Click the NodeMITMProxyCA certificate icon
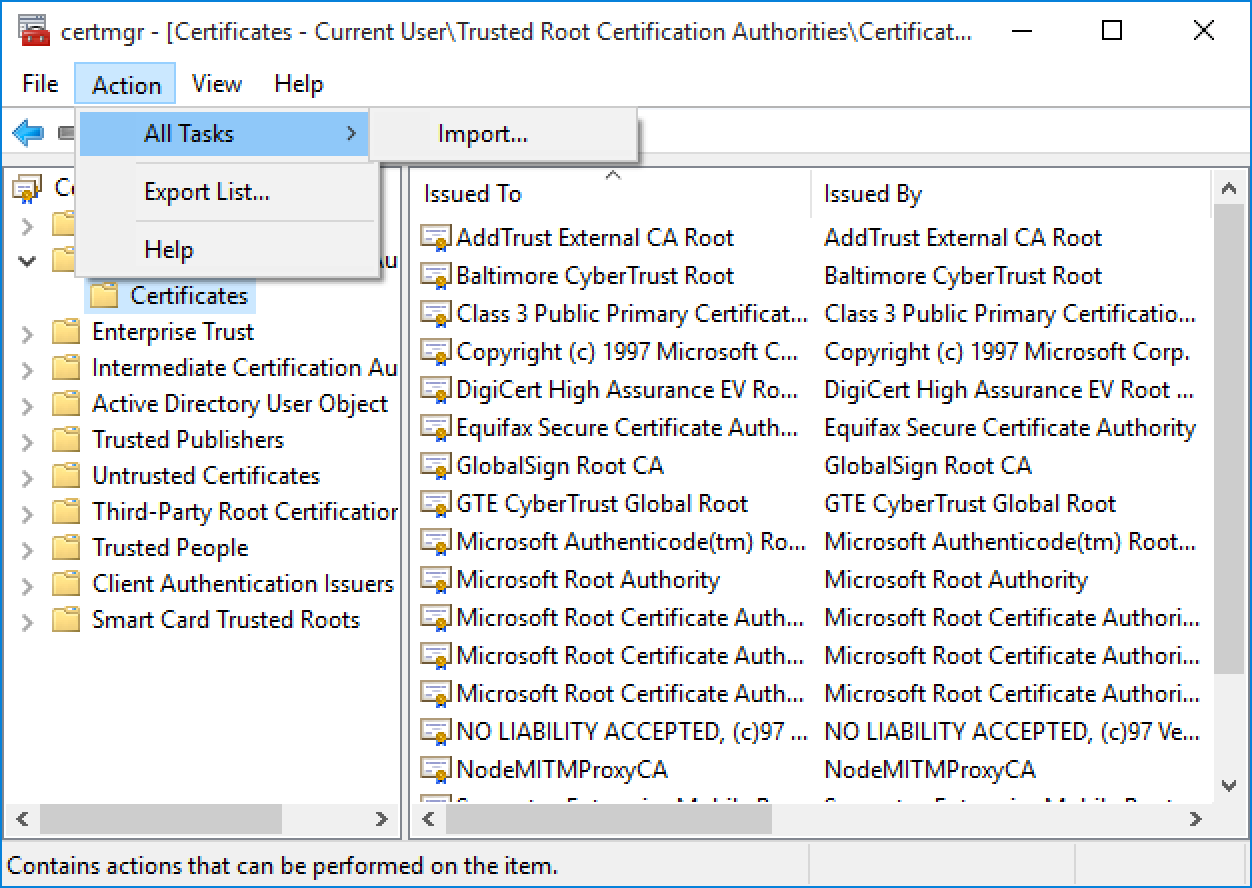This screenshot has width=1252, height=888. pos(436,770)
